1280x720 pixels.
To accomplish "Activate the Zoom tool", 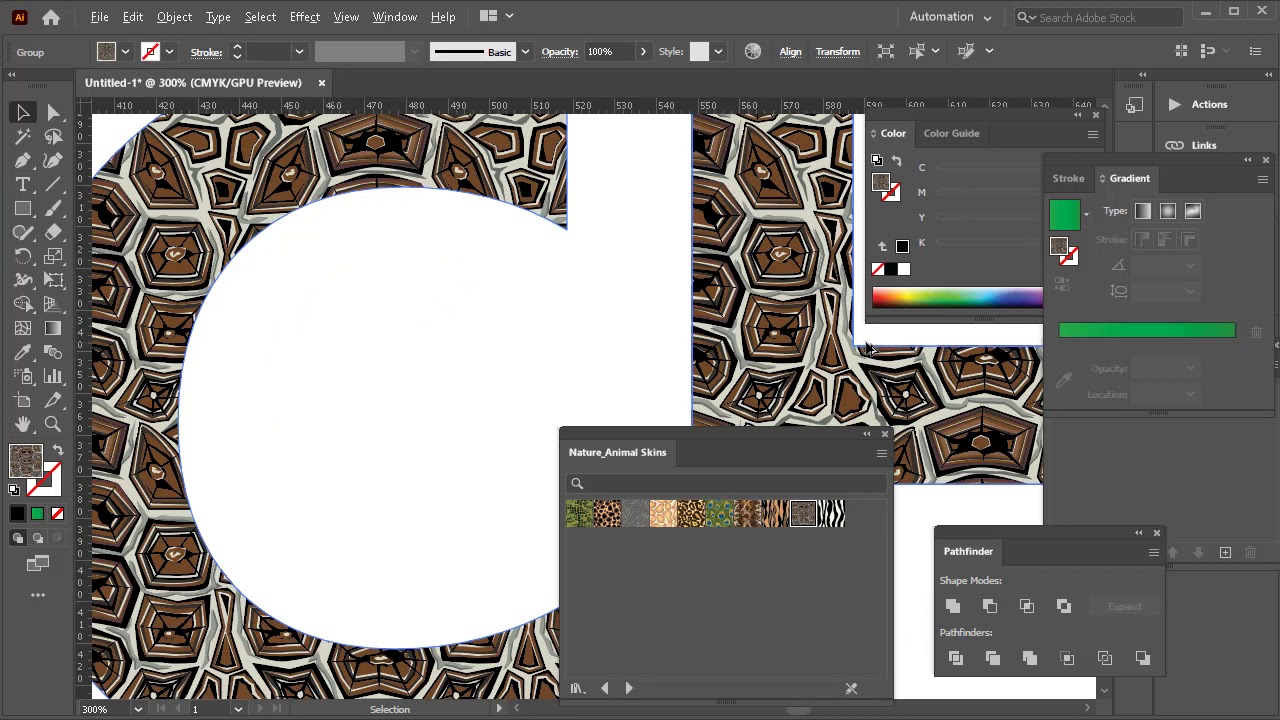I will pyautogui.click(x=53, y=425).
